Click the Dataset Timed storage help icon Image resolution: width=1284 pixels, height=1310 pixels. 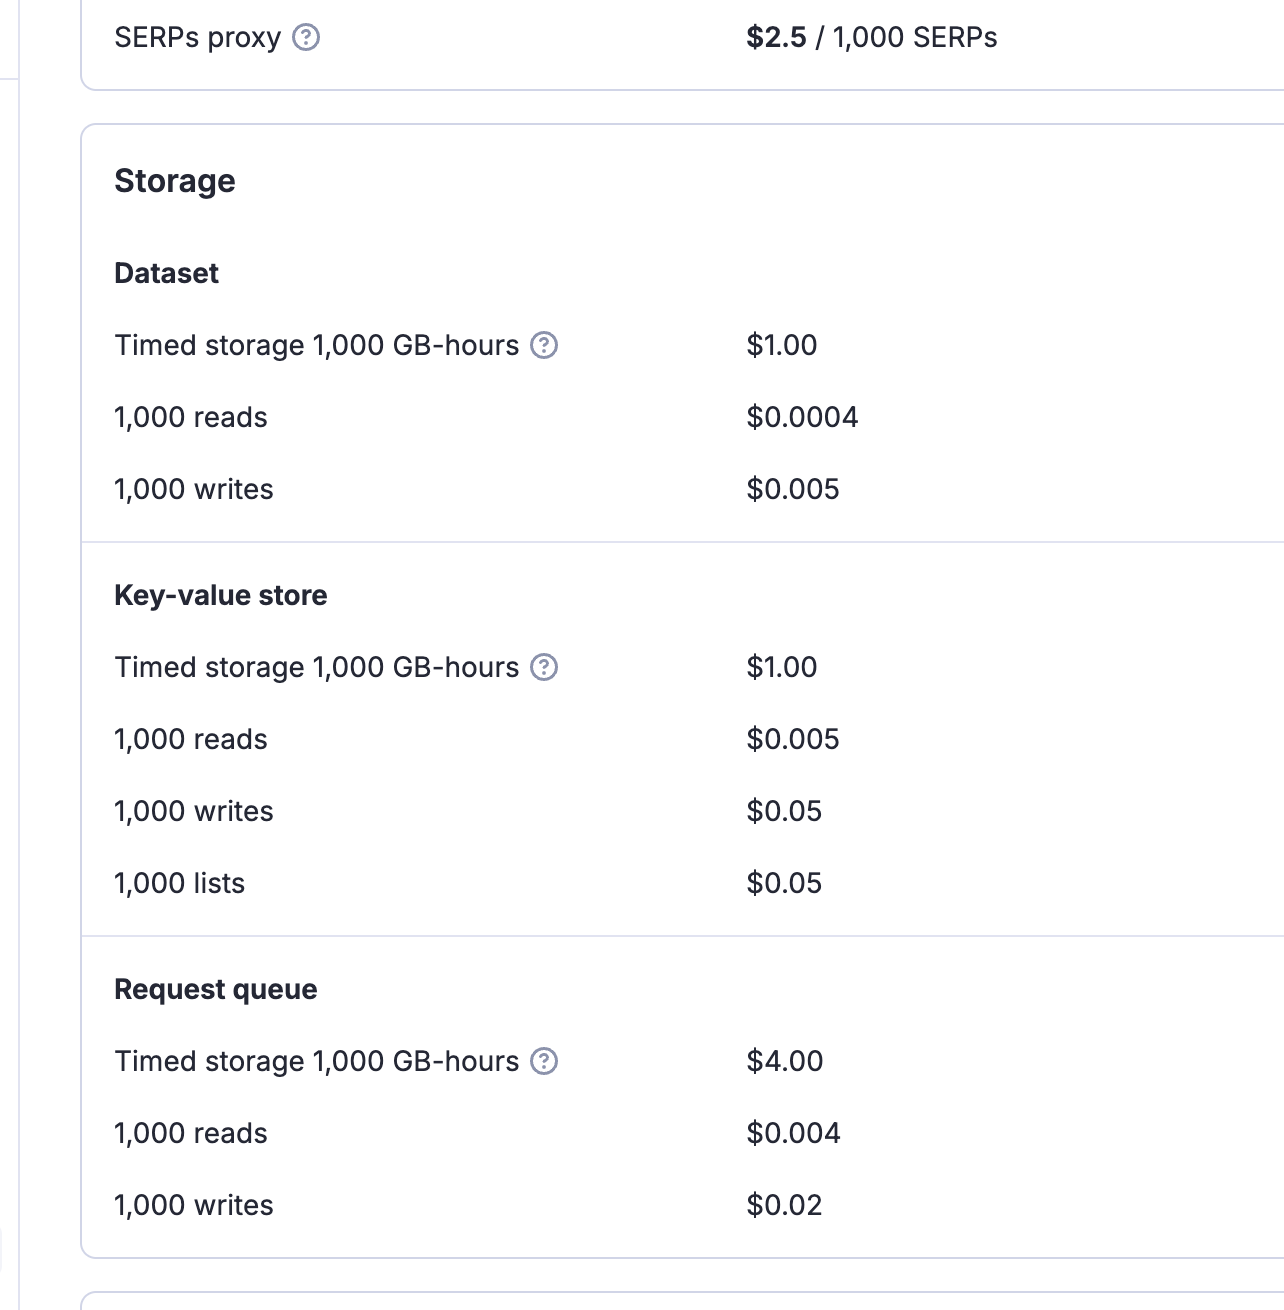[x=544, y=346]
